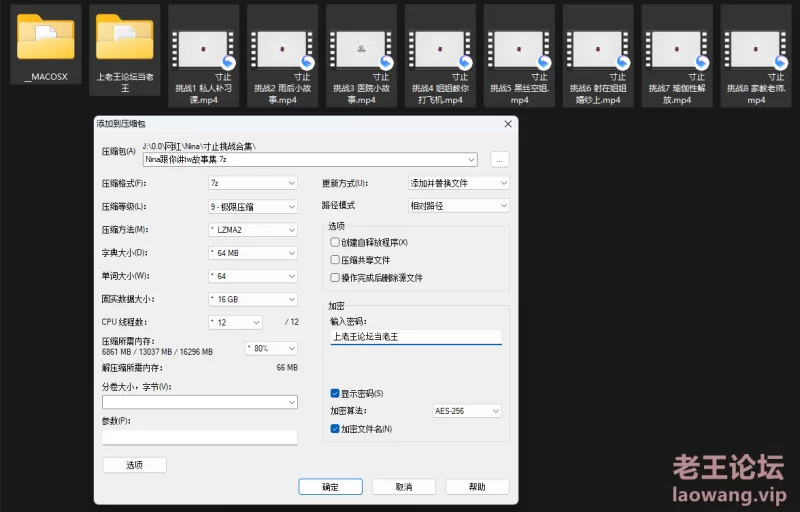Image resolution: width=800 pixels, height=512 pixels.
Task: Enable the 压缩共享文件 checkbox
Action: 335,260
